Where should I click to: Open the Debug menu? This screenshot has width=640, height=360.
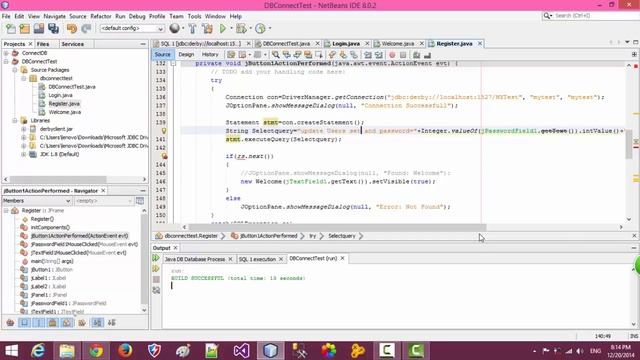point(137,16)
